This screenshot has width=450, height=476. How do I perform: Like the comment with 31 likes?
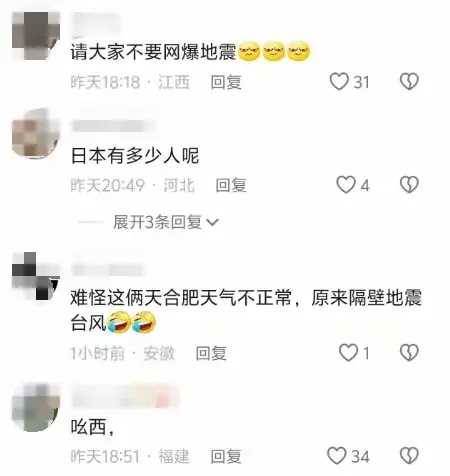339,82
